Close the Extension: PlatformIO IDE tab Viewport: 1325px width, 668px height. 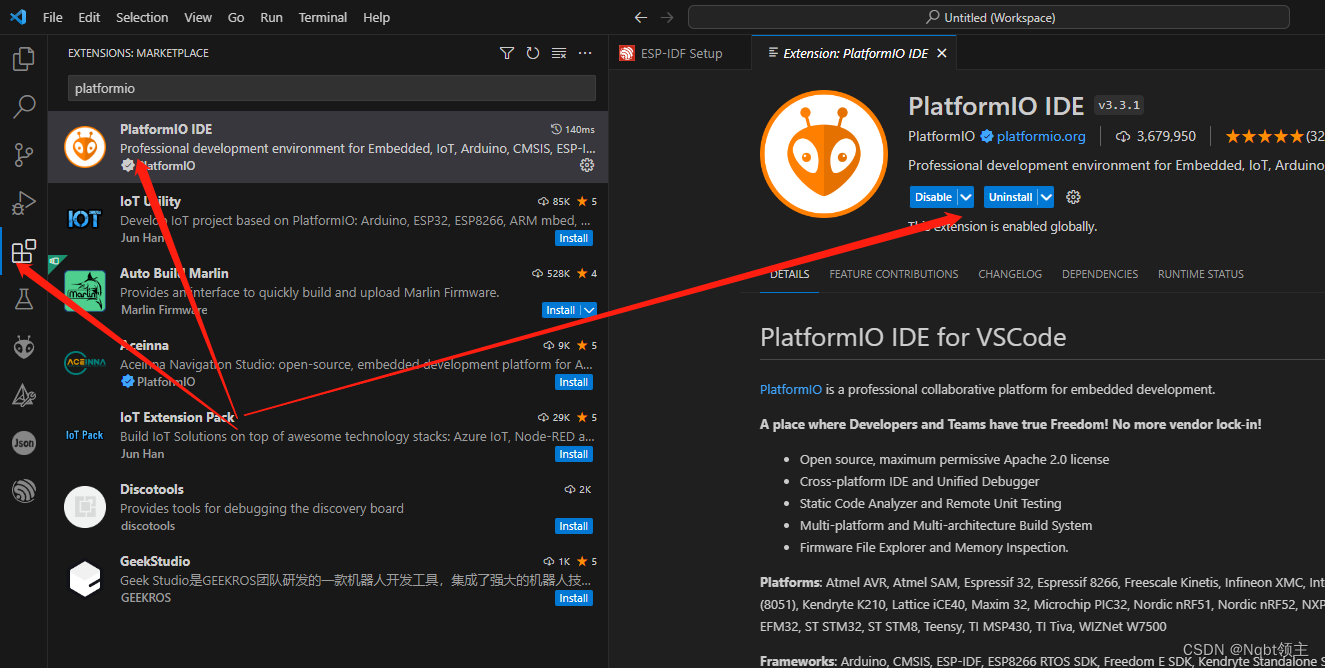pyautogui.click(x=941, y=53)
